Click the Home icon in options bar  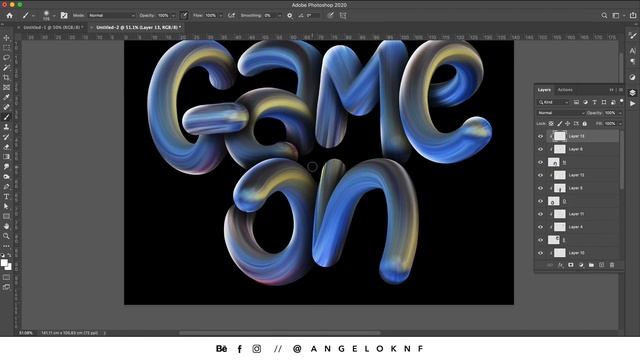(9, 16)
